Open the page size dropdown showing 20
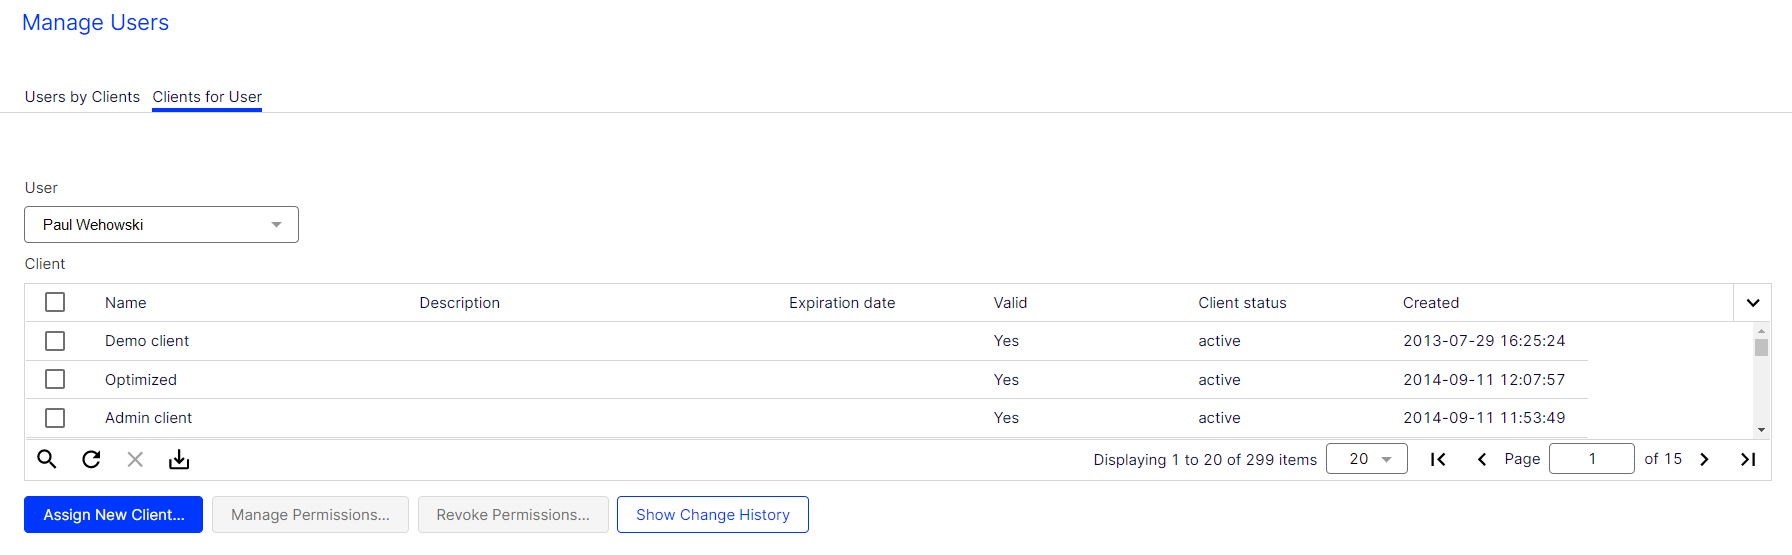This screenshot has height=555, width=1792. pyautogui.click(x=1366, y=459)
